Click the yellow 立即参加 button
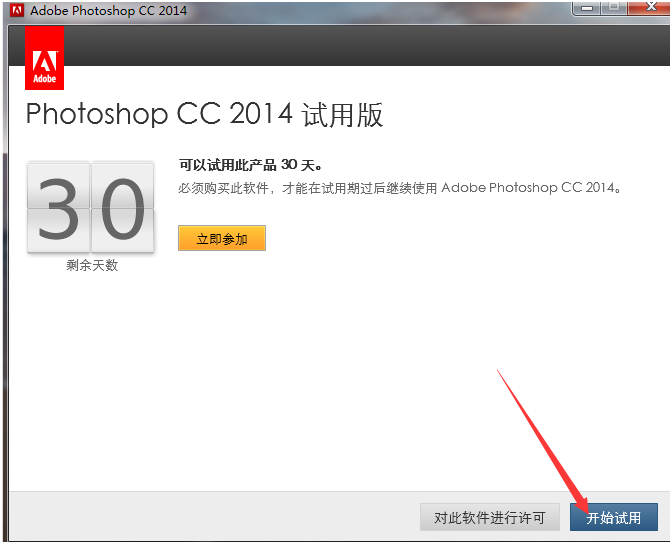The image size is (672, 544). point(222,238)
